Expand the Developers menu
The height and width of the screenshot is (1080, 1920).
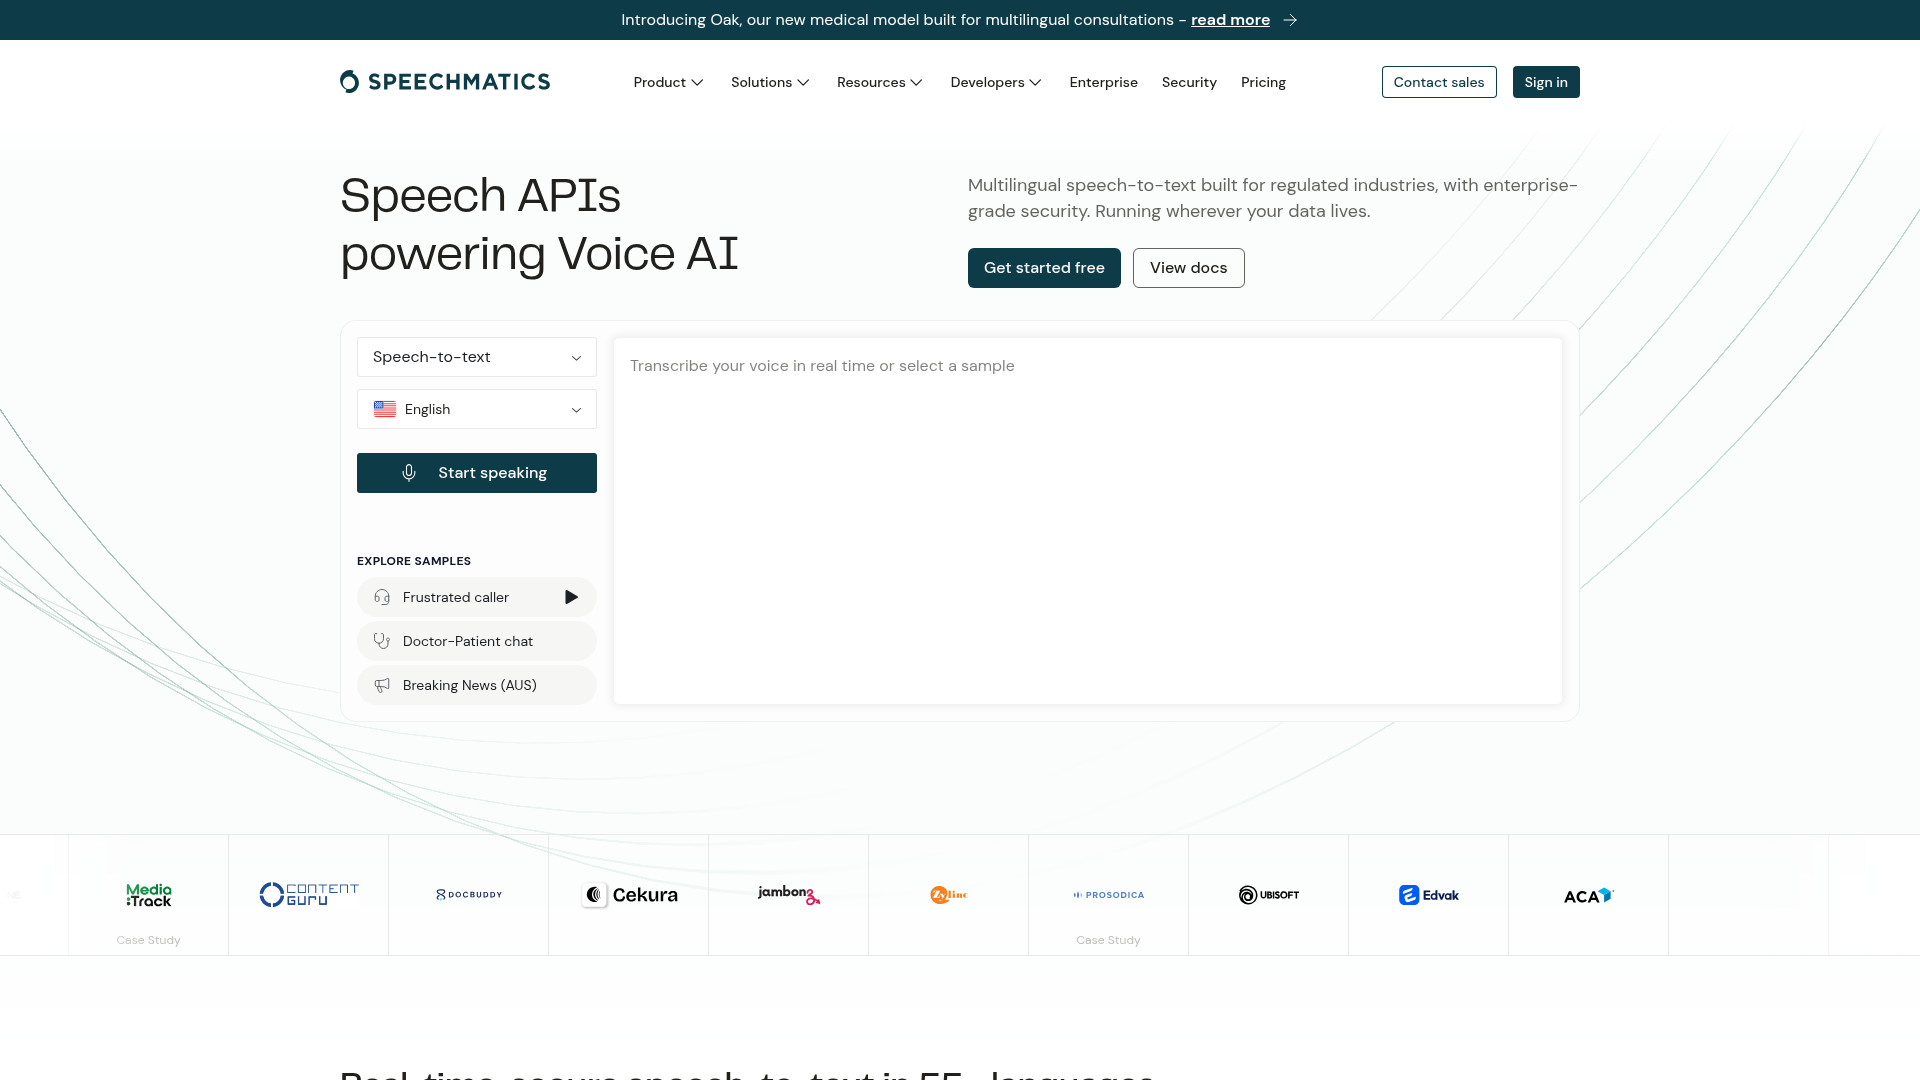tap(996, 82)
